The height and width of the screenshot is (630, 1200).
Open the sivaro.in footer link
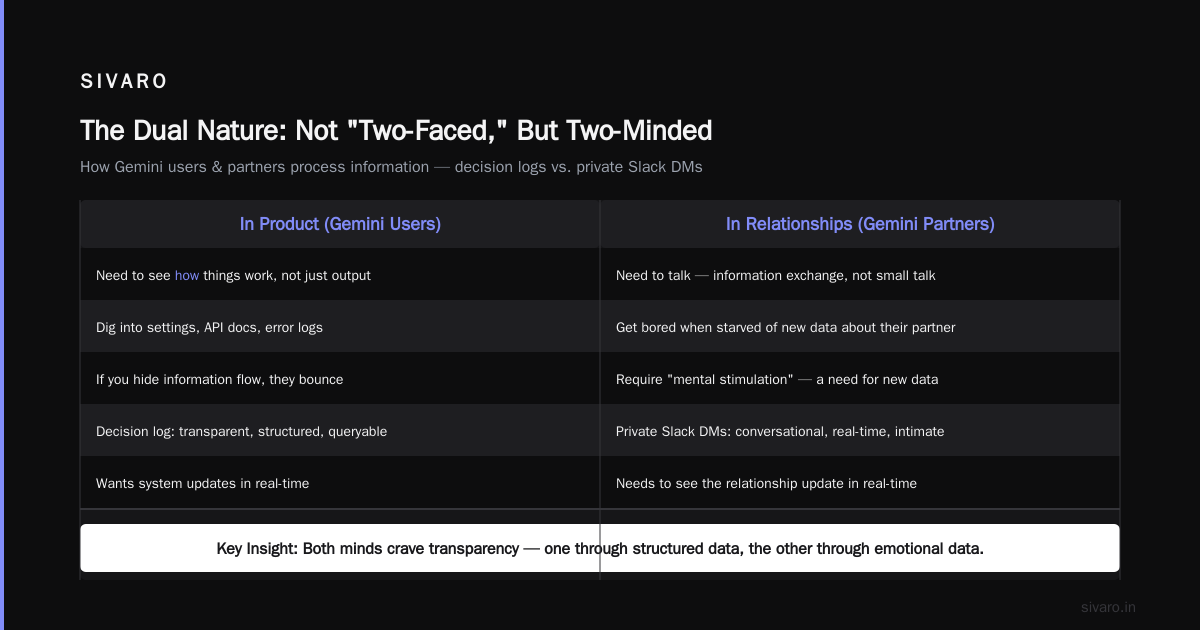pos(1108,607)
